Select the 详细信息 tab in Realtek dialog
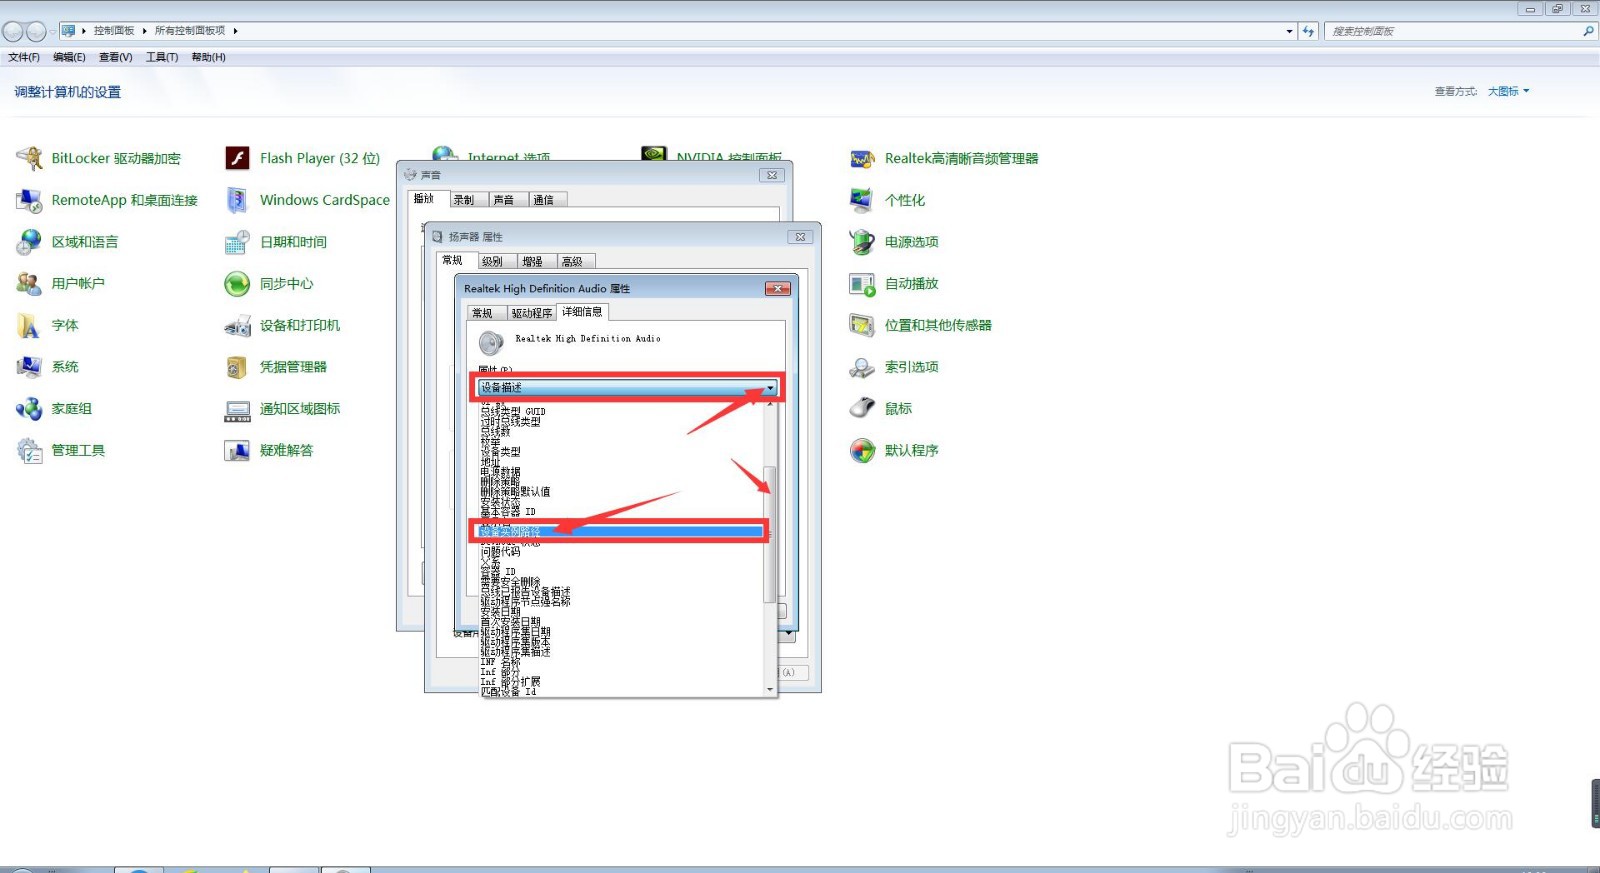This screenshot has width=1600, height=873. (582, 312)
